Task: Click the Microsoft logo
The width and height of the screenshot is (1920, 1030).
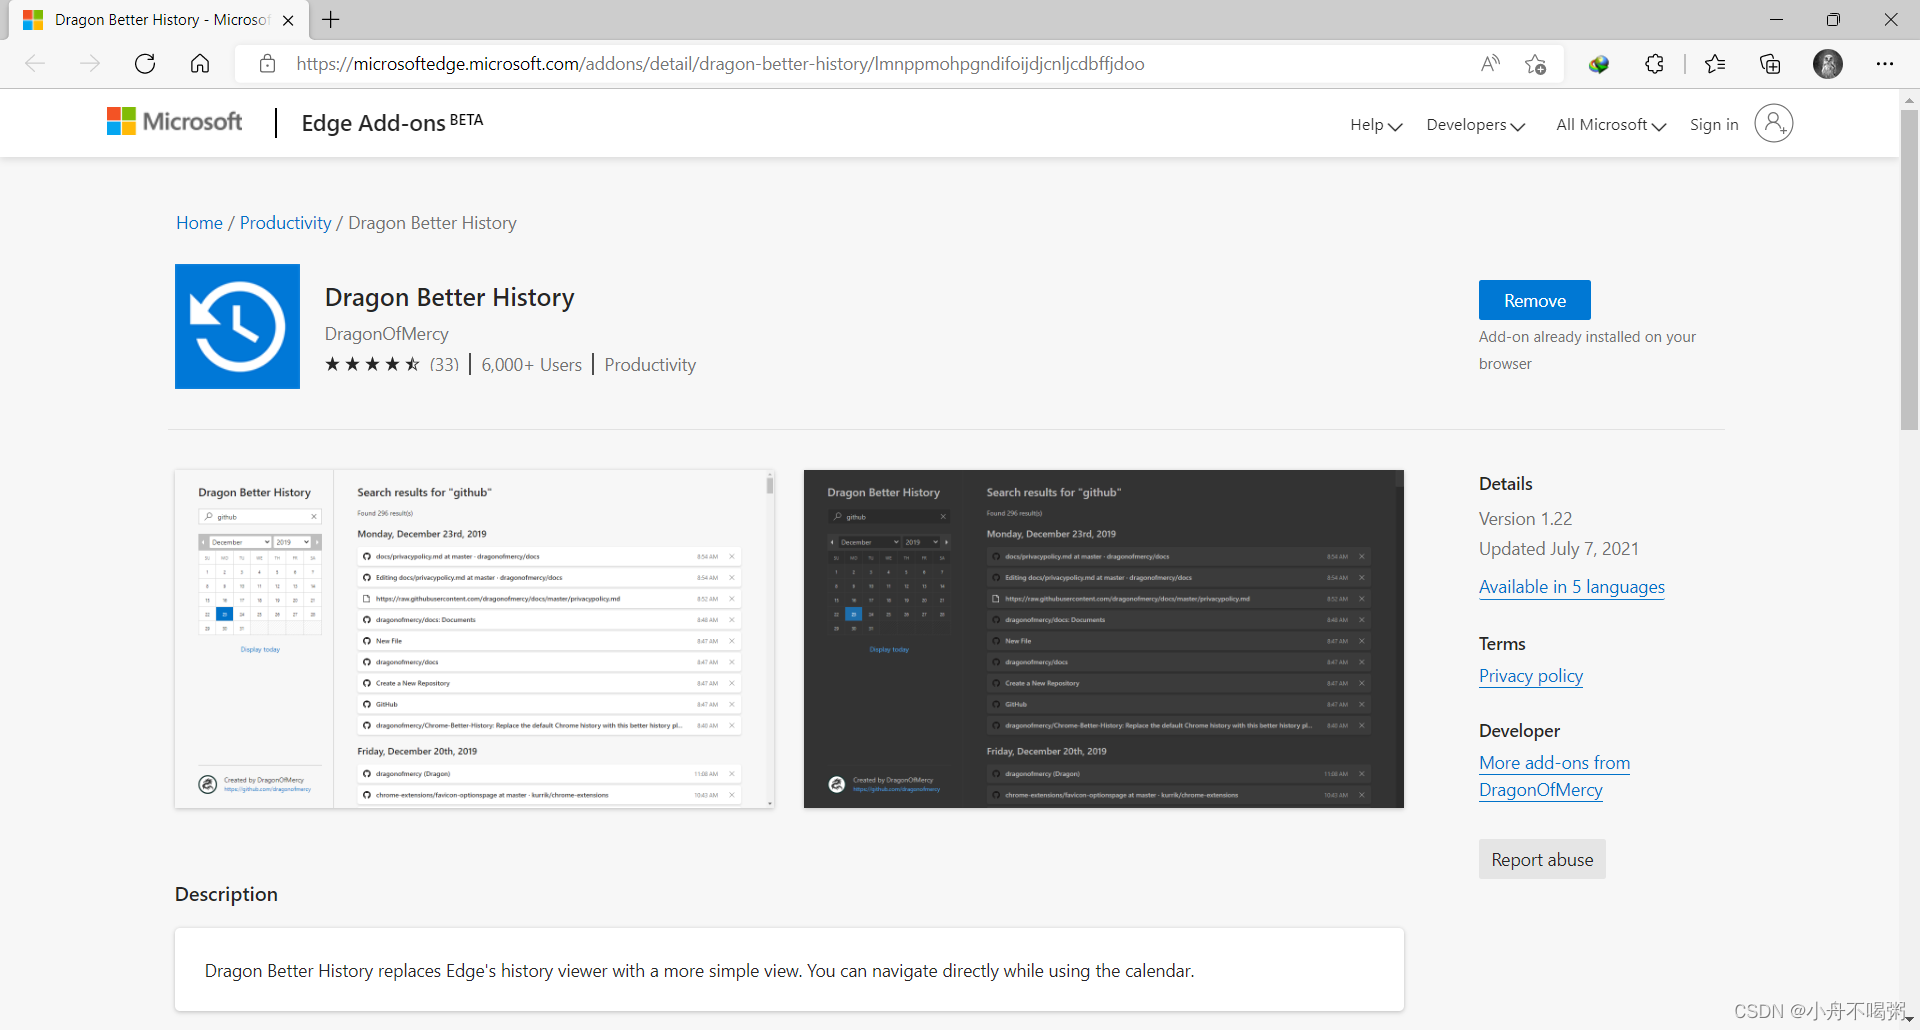Action: pyautogui.click(x=175, y=122)
